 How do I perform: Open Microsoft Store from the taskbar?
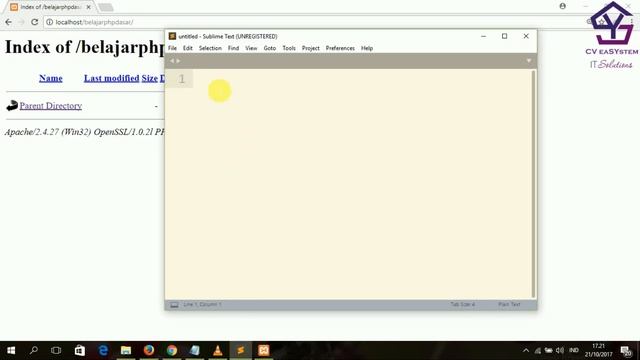(80, 351)
